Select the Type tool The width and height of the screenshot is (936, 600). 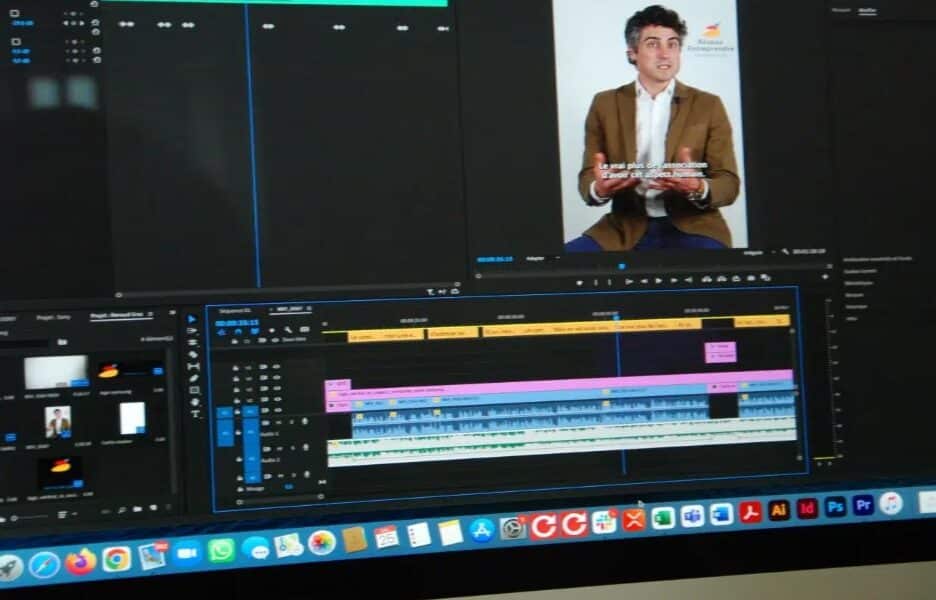(196, 414)
